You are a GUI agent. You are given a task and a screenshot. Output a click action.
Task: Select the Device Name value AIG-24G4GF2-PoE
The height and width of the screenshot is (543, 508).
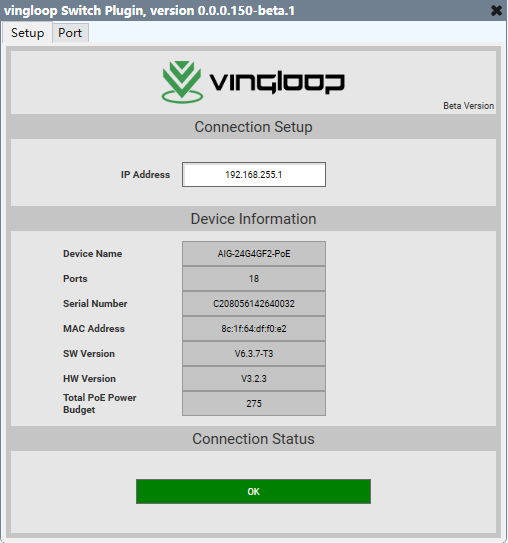(x=254, y=253)
